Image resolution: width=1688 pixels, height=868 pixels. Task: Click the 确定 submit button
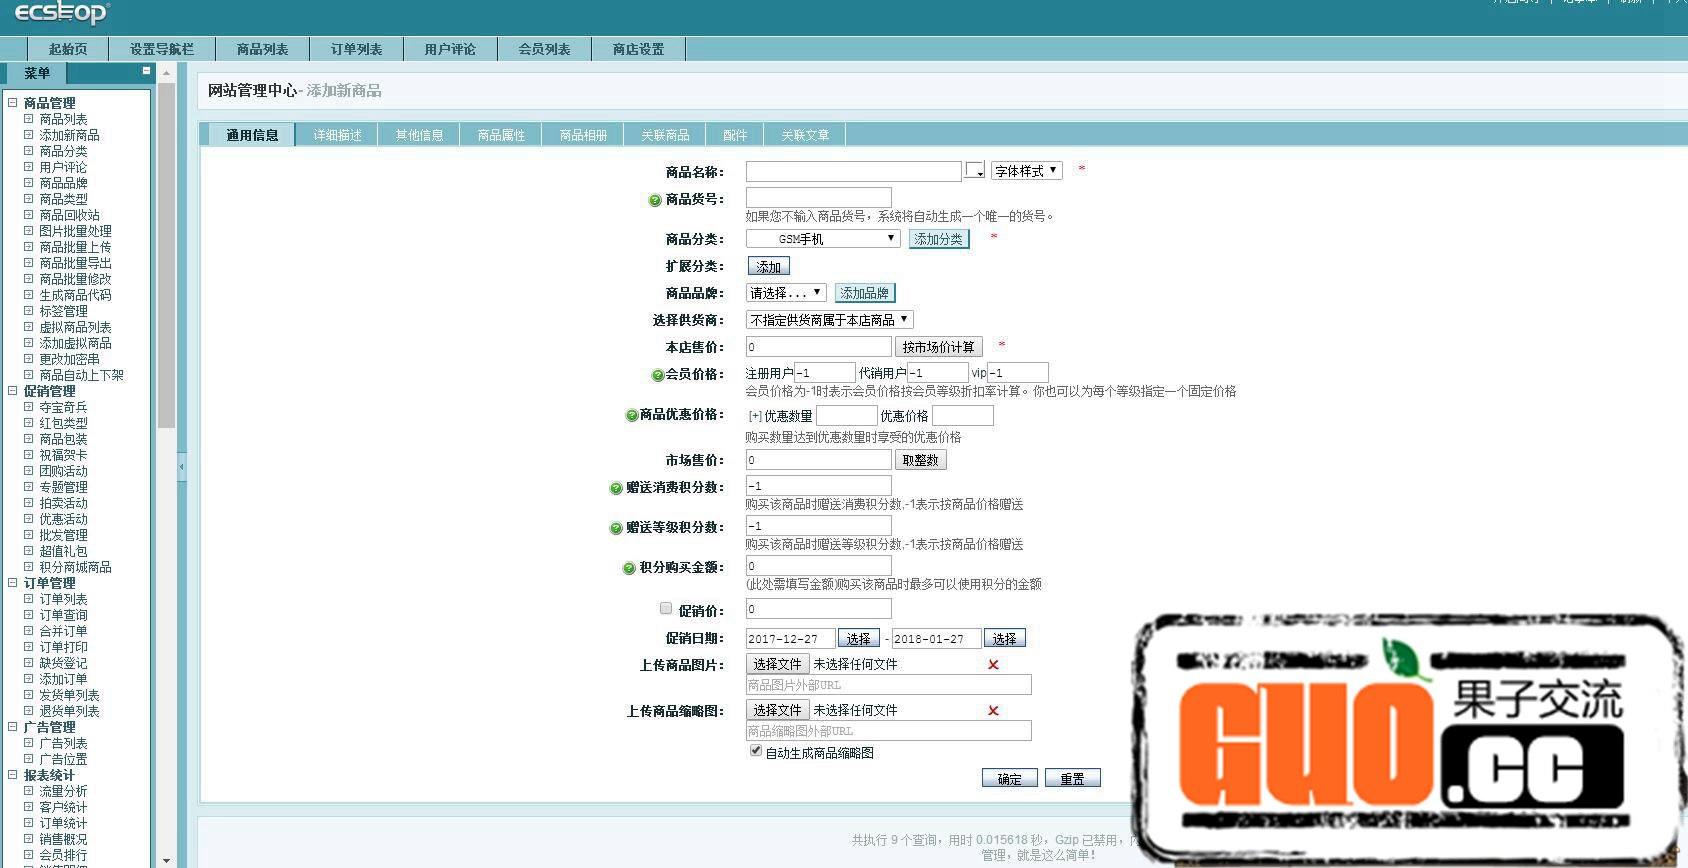[x=1009, y=779]
